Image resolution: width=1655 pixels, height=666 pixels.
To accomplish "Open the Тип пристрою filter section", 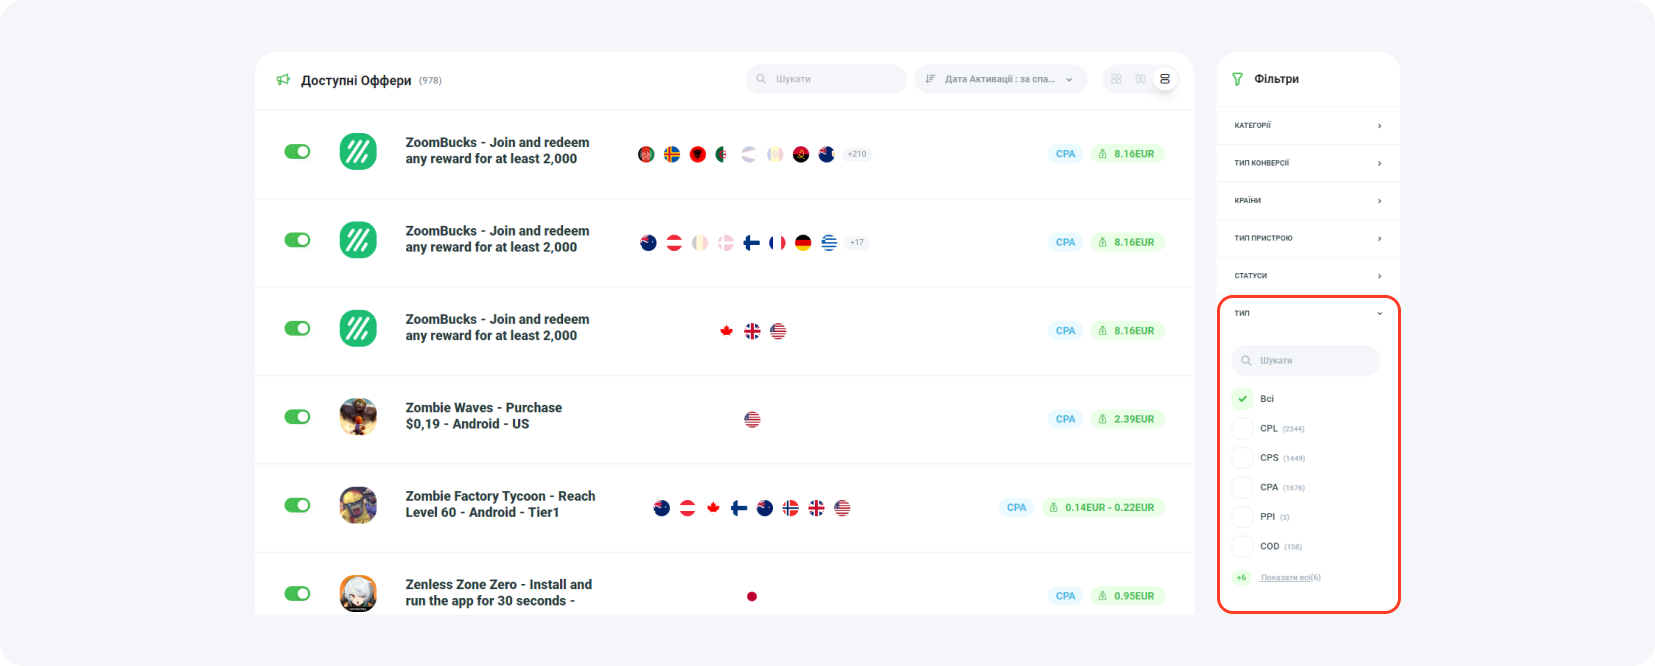I will [x=1307, y=238].
